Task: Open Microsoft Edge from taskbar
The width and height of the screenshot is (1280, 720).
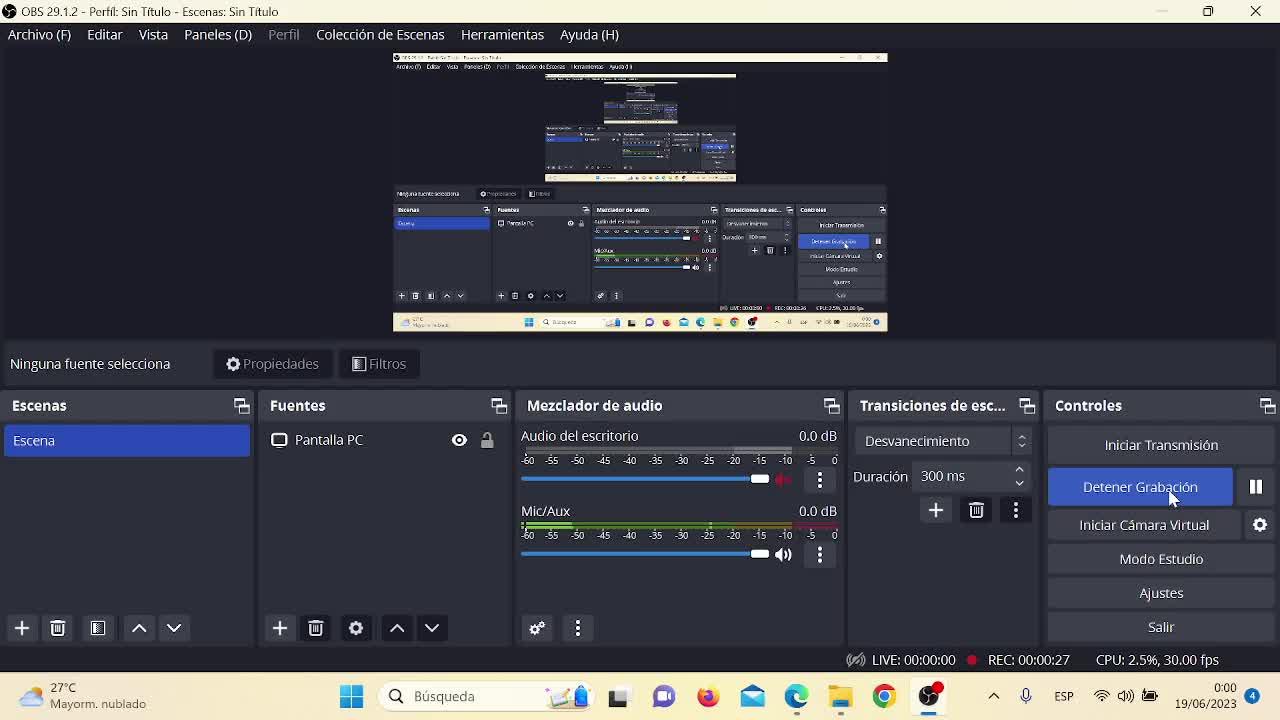Action: coord(796,696)
